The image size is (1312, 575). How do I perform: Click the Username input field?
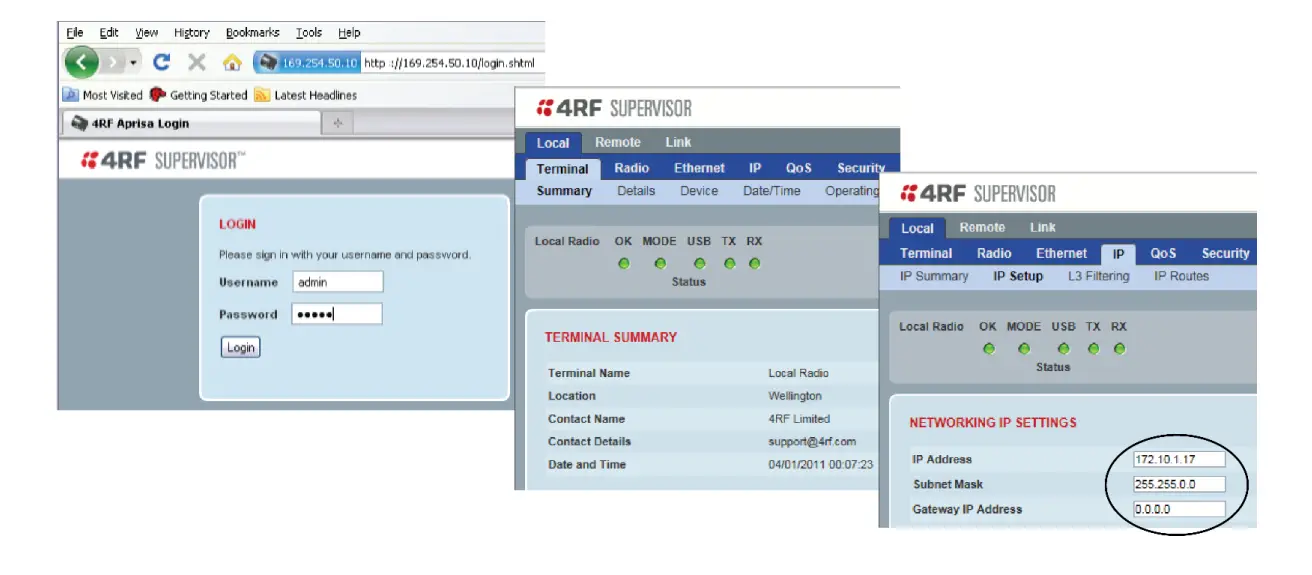[337, 282]
